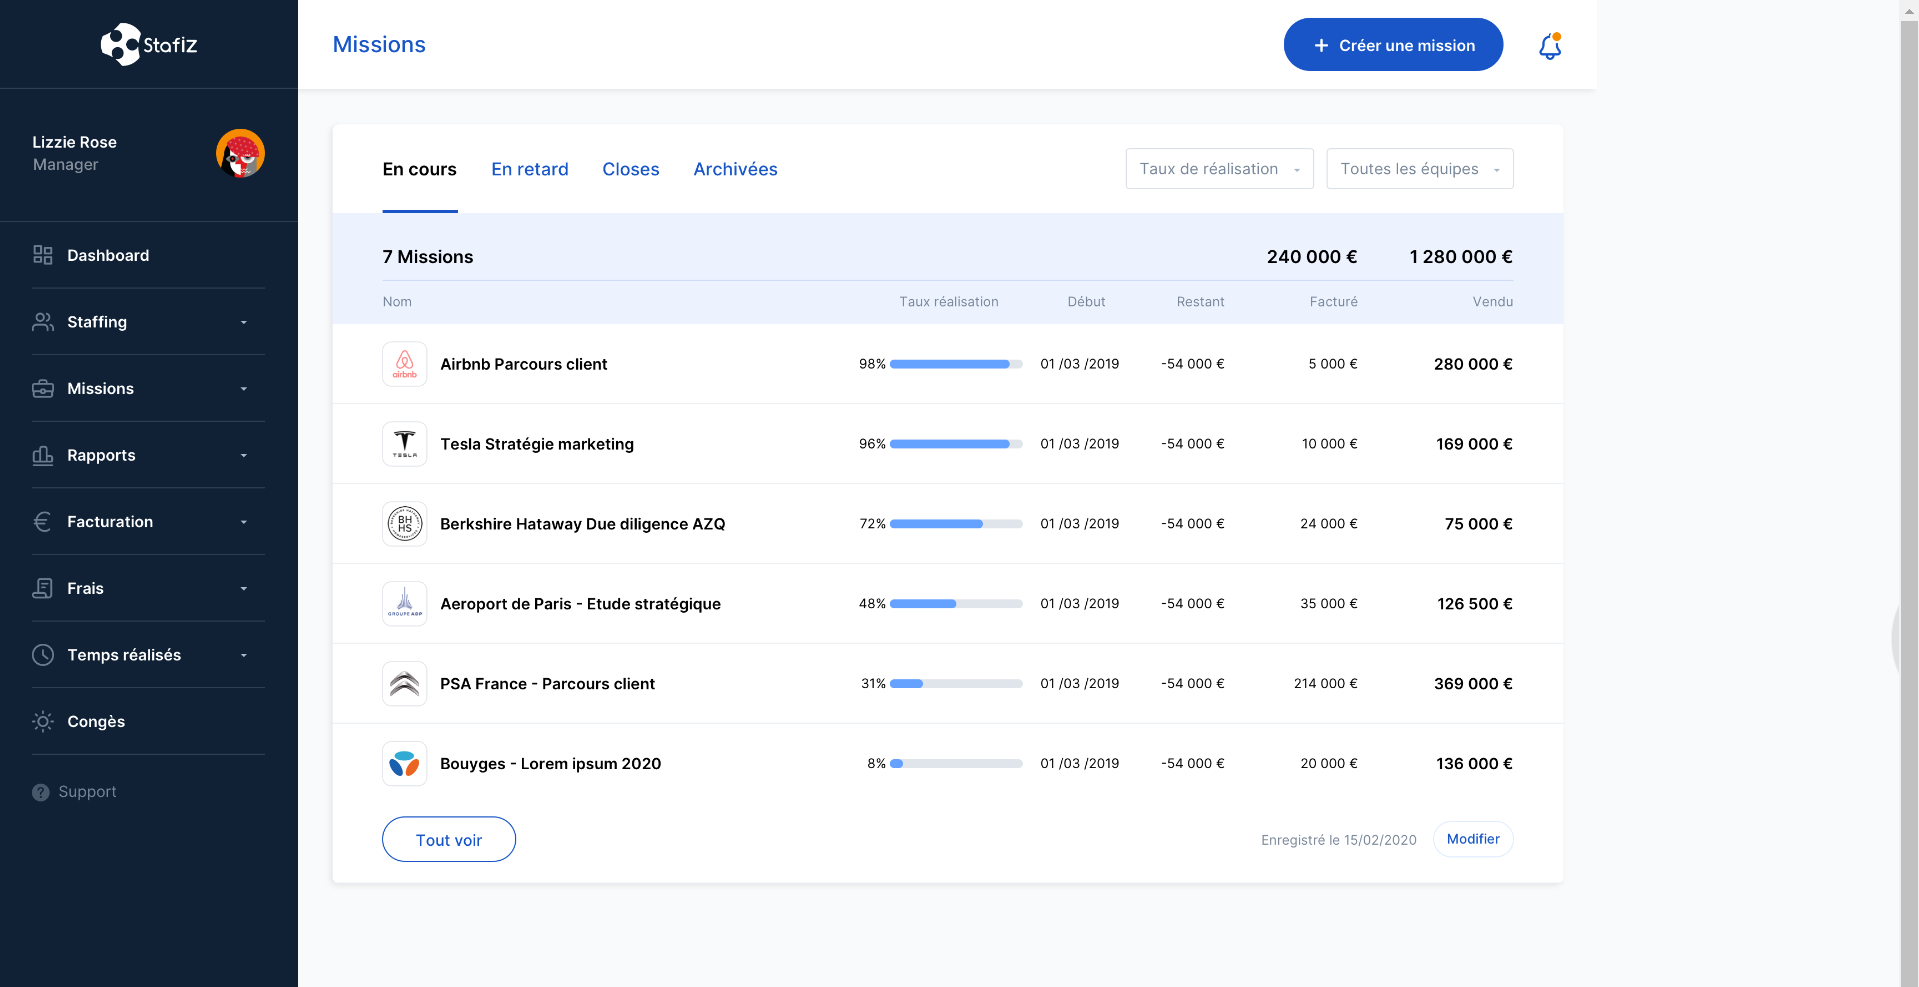Viewport: 1919px width, 987px height.
Task: Click the Modifier button
Action: (x=1473, y=839)
